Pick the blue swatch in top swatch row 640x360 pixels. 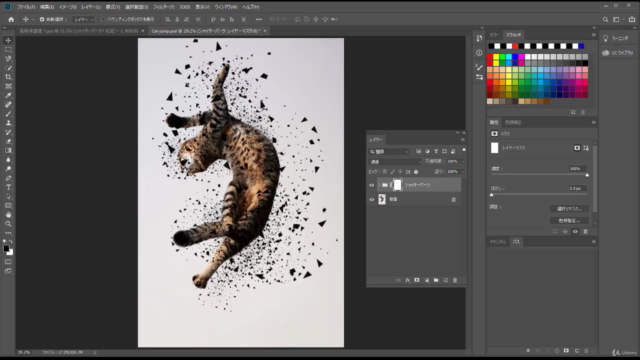click(581, 46)
